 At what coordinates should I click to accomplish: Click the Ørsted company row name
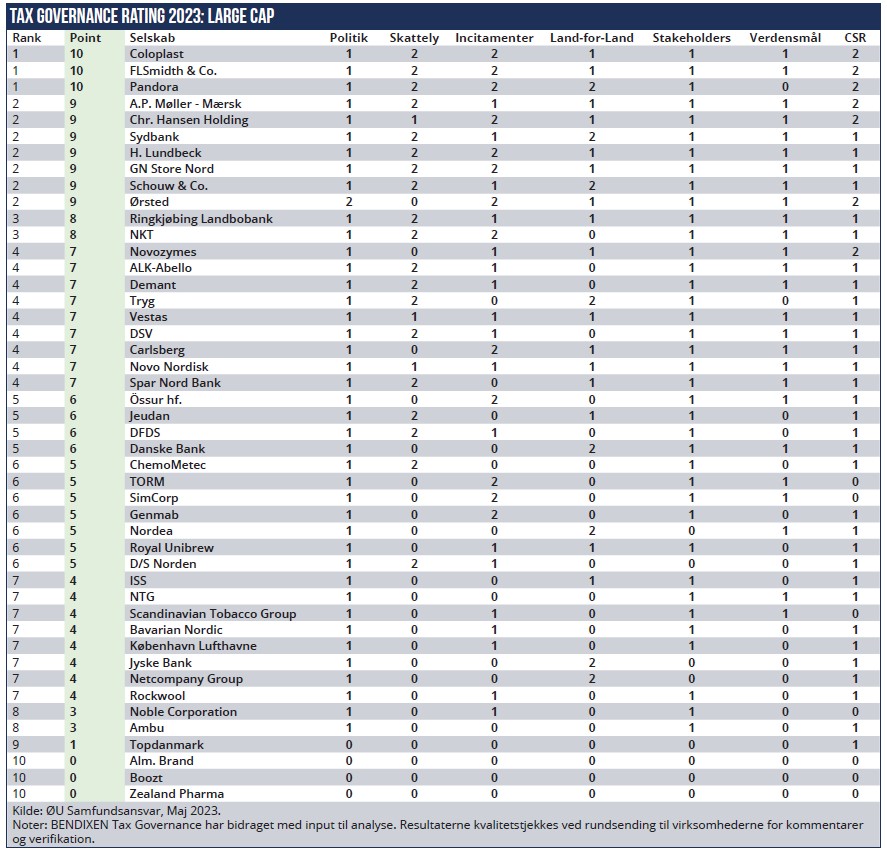coord(151,202)
